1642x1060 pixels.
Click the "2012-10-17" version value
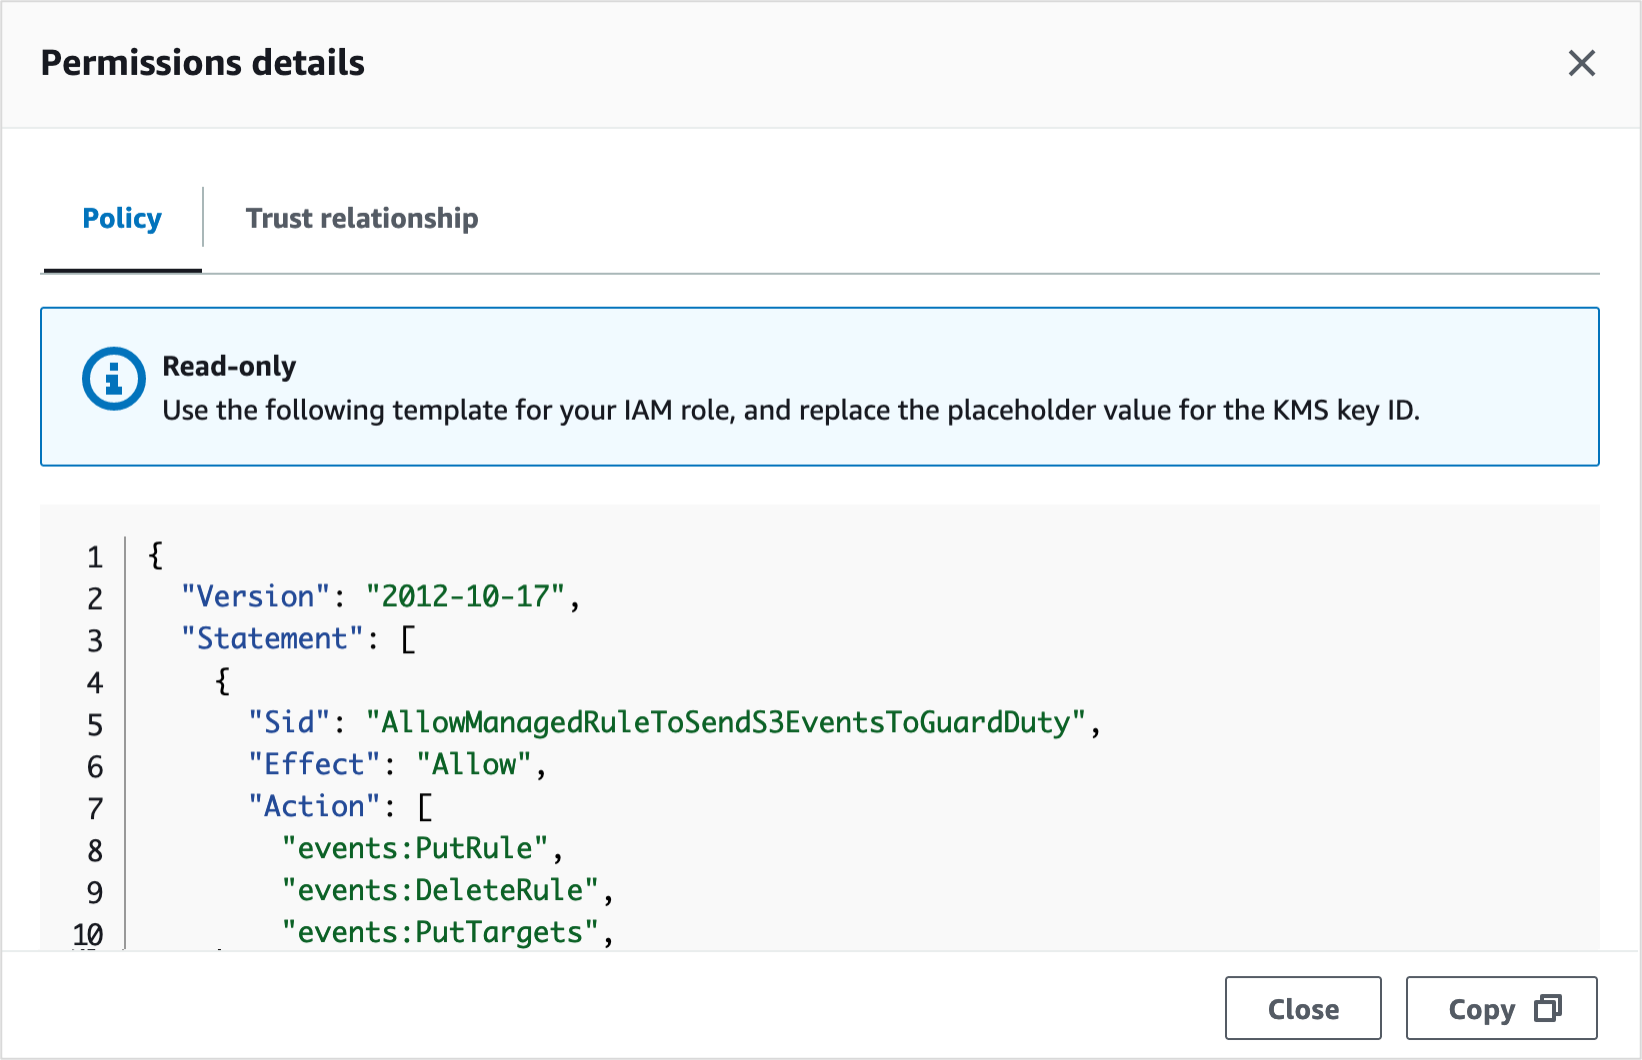click(x=466, y=597)
